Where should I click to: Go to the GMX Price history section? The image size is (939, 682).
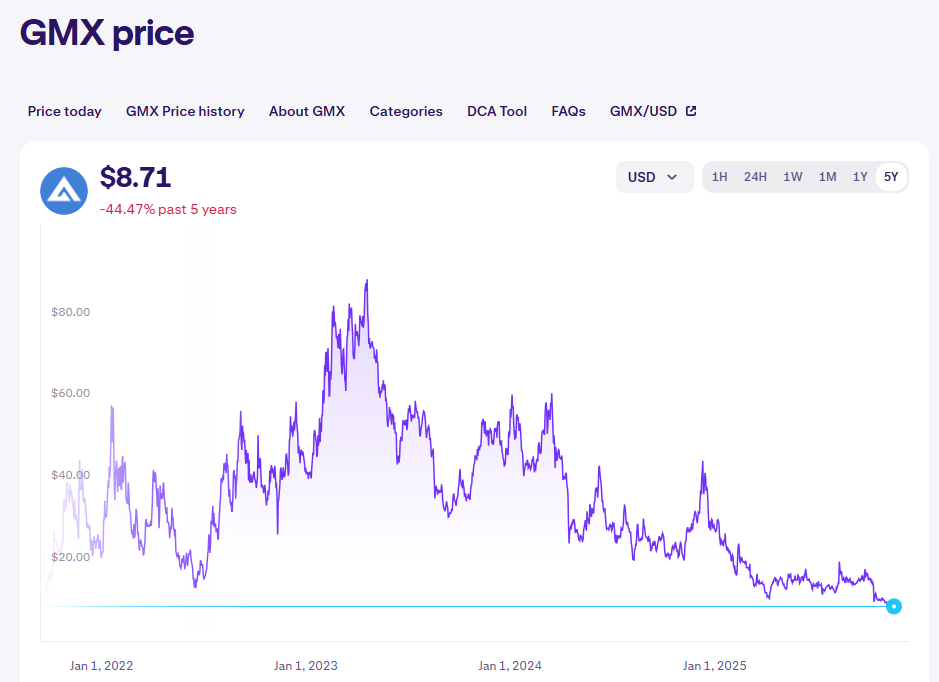point(185,111)
